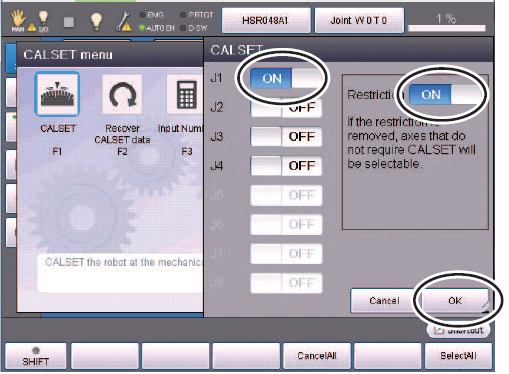
Task: Click the HSR048A1 robot name button
Action: 266,21
